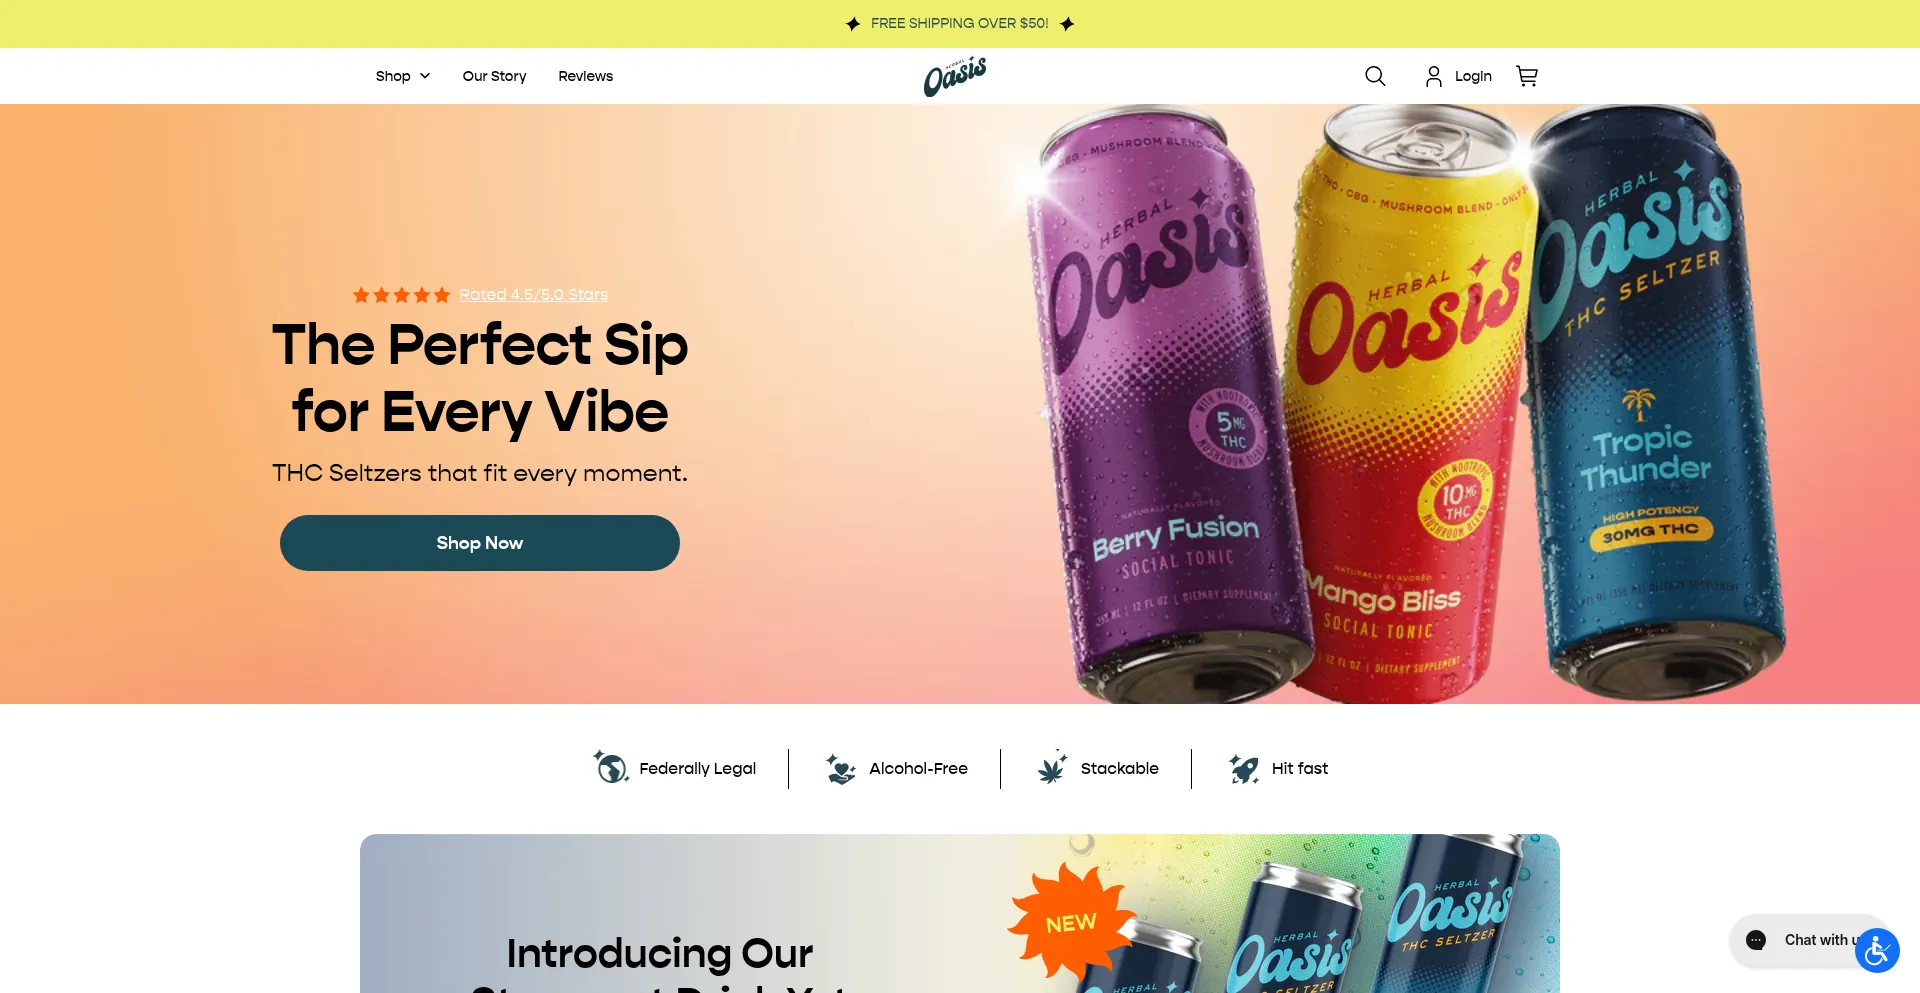1920x993 pixels.
Task: Go to the Reviews page
Action: tap(585, 76)
